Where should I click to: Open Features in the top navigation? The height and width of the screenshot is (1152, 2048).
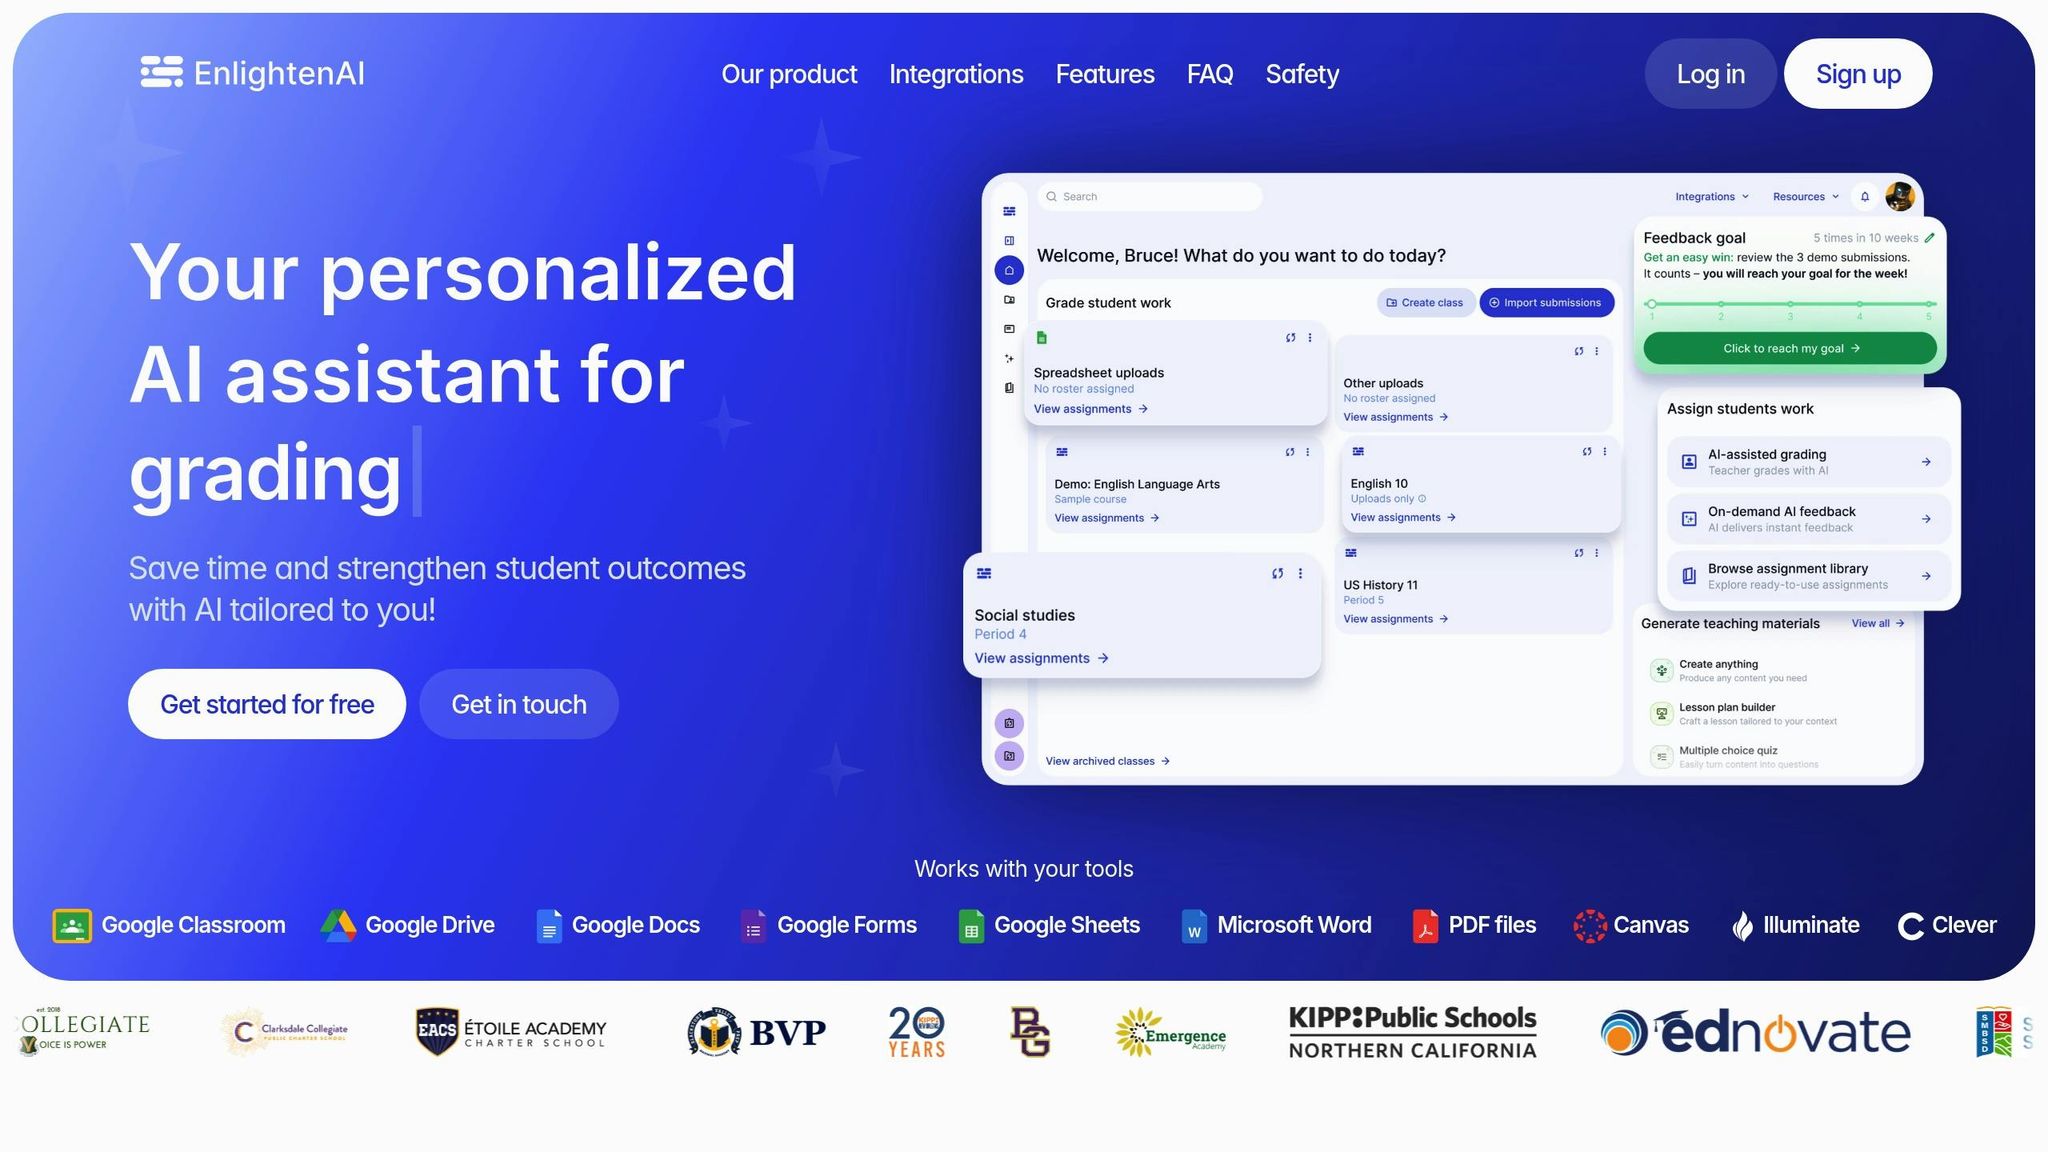[1105, 74]
